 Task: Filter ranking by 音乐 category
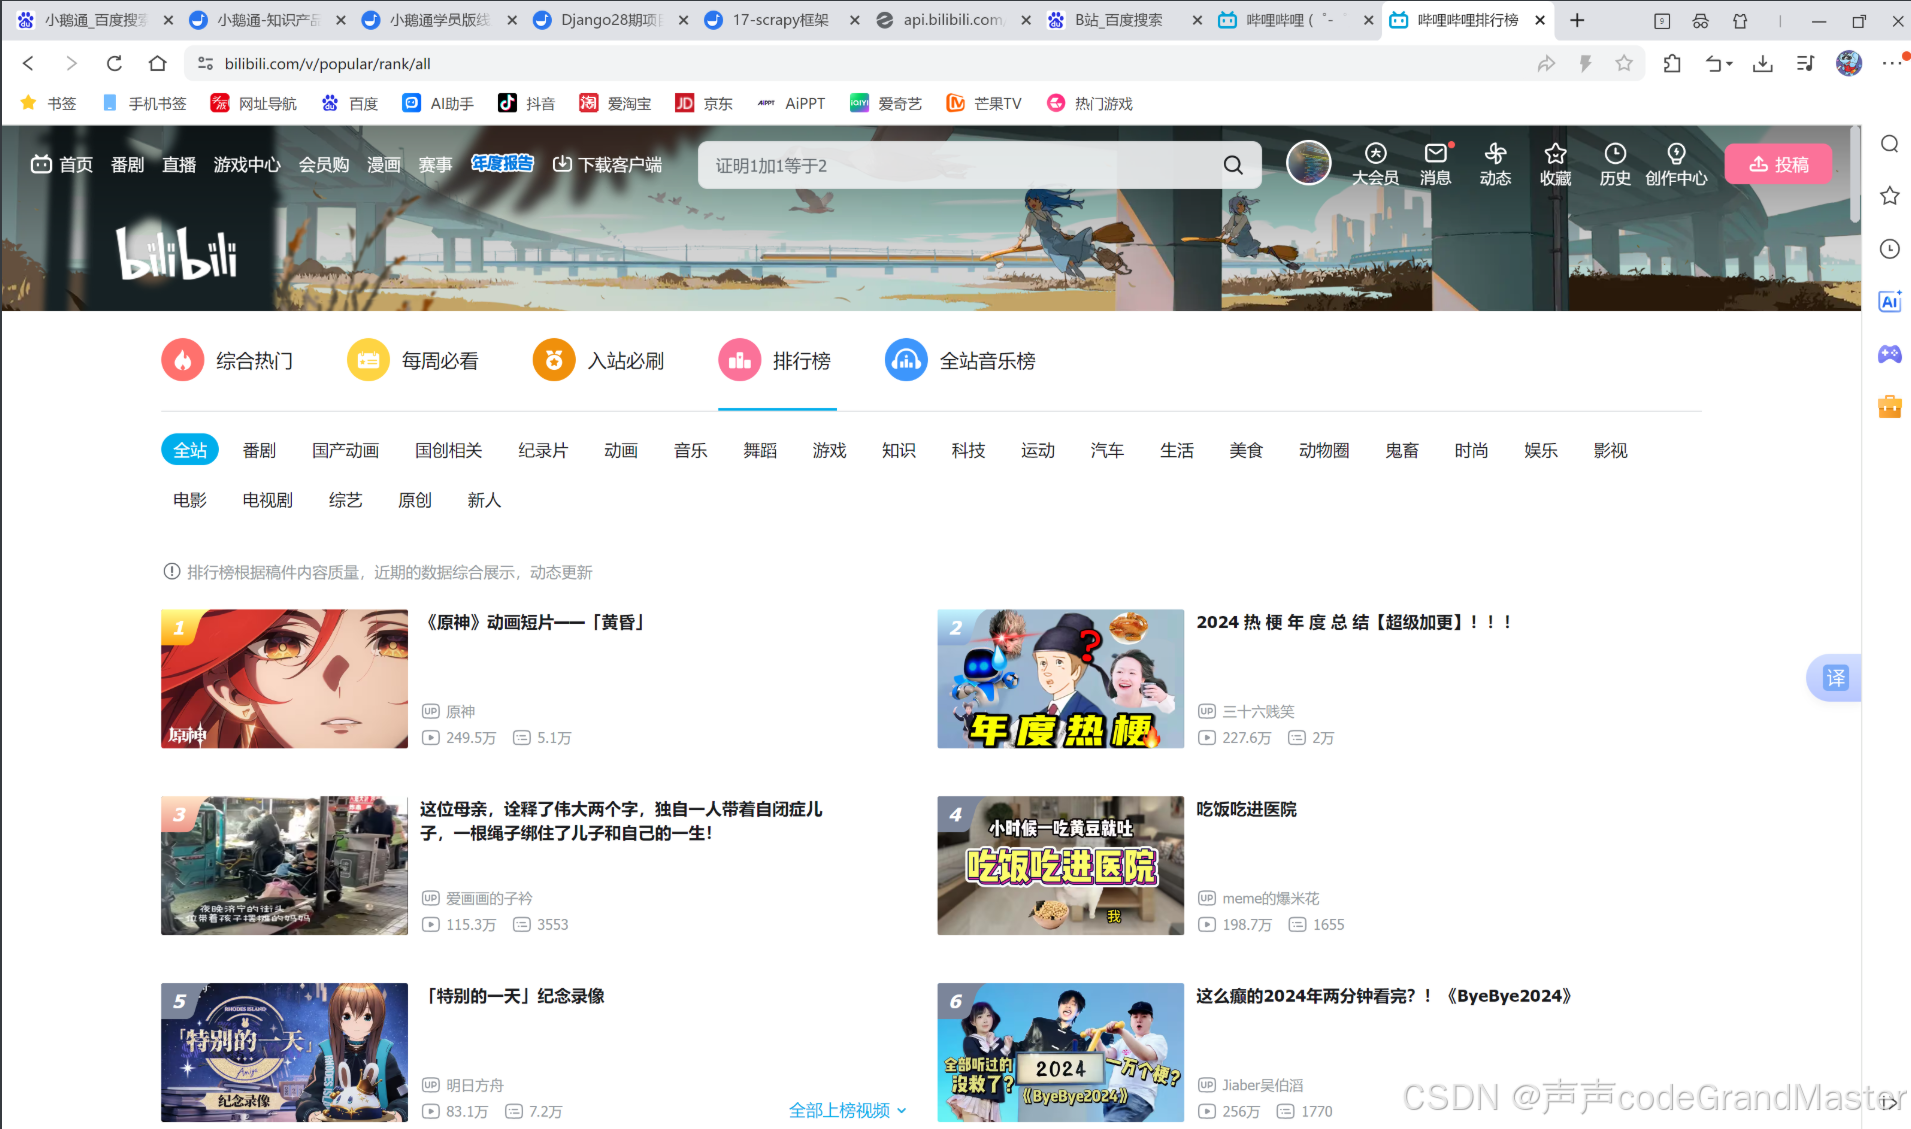click(x=690, y=450)
